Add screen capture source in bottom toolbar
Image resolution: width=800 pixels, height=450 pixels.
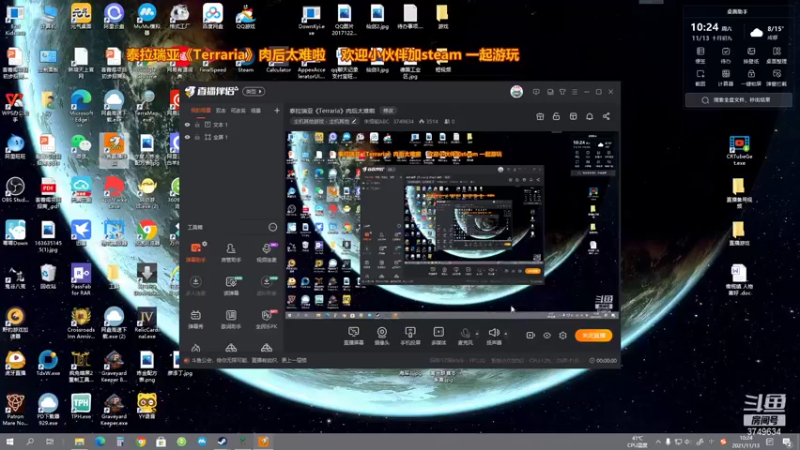click(353, 336)
